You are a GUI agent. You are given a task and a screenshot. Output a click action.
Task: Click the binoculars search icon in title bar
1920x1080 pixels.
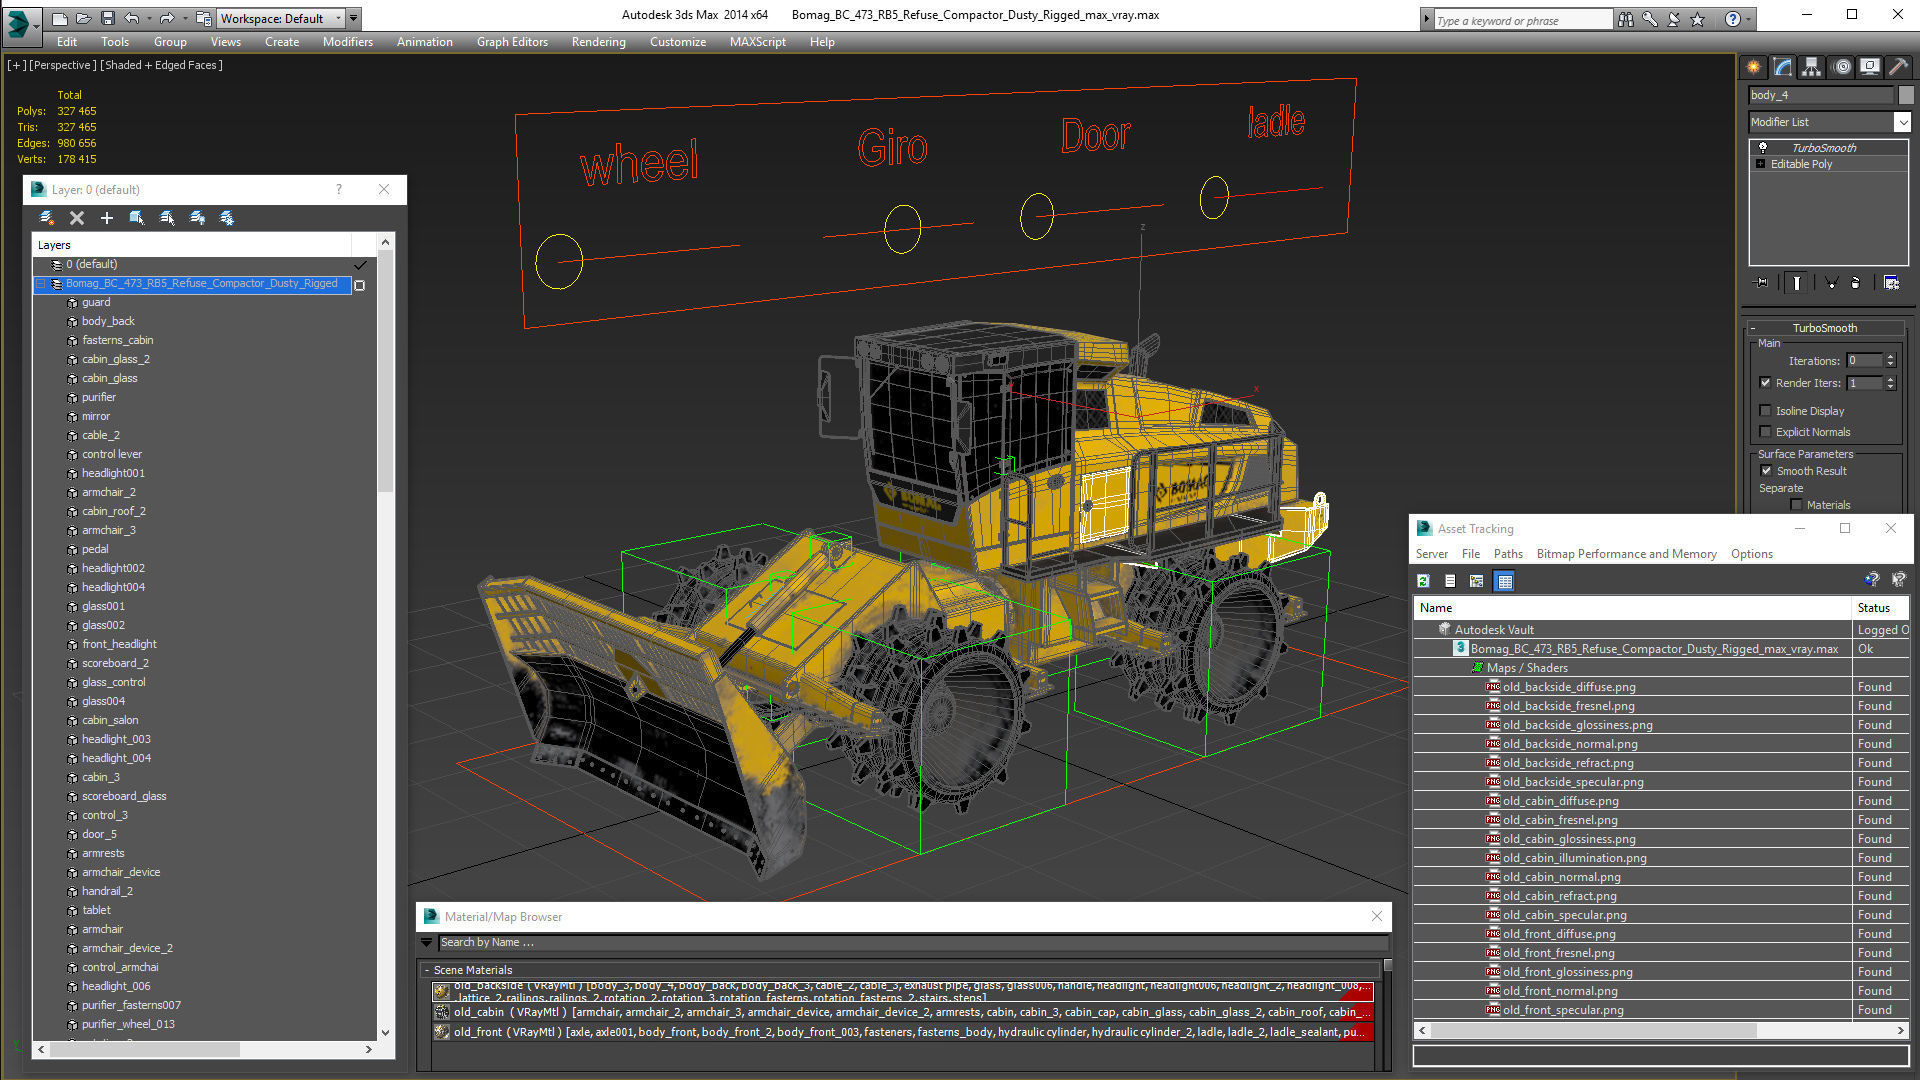(1626, 19)
